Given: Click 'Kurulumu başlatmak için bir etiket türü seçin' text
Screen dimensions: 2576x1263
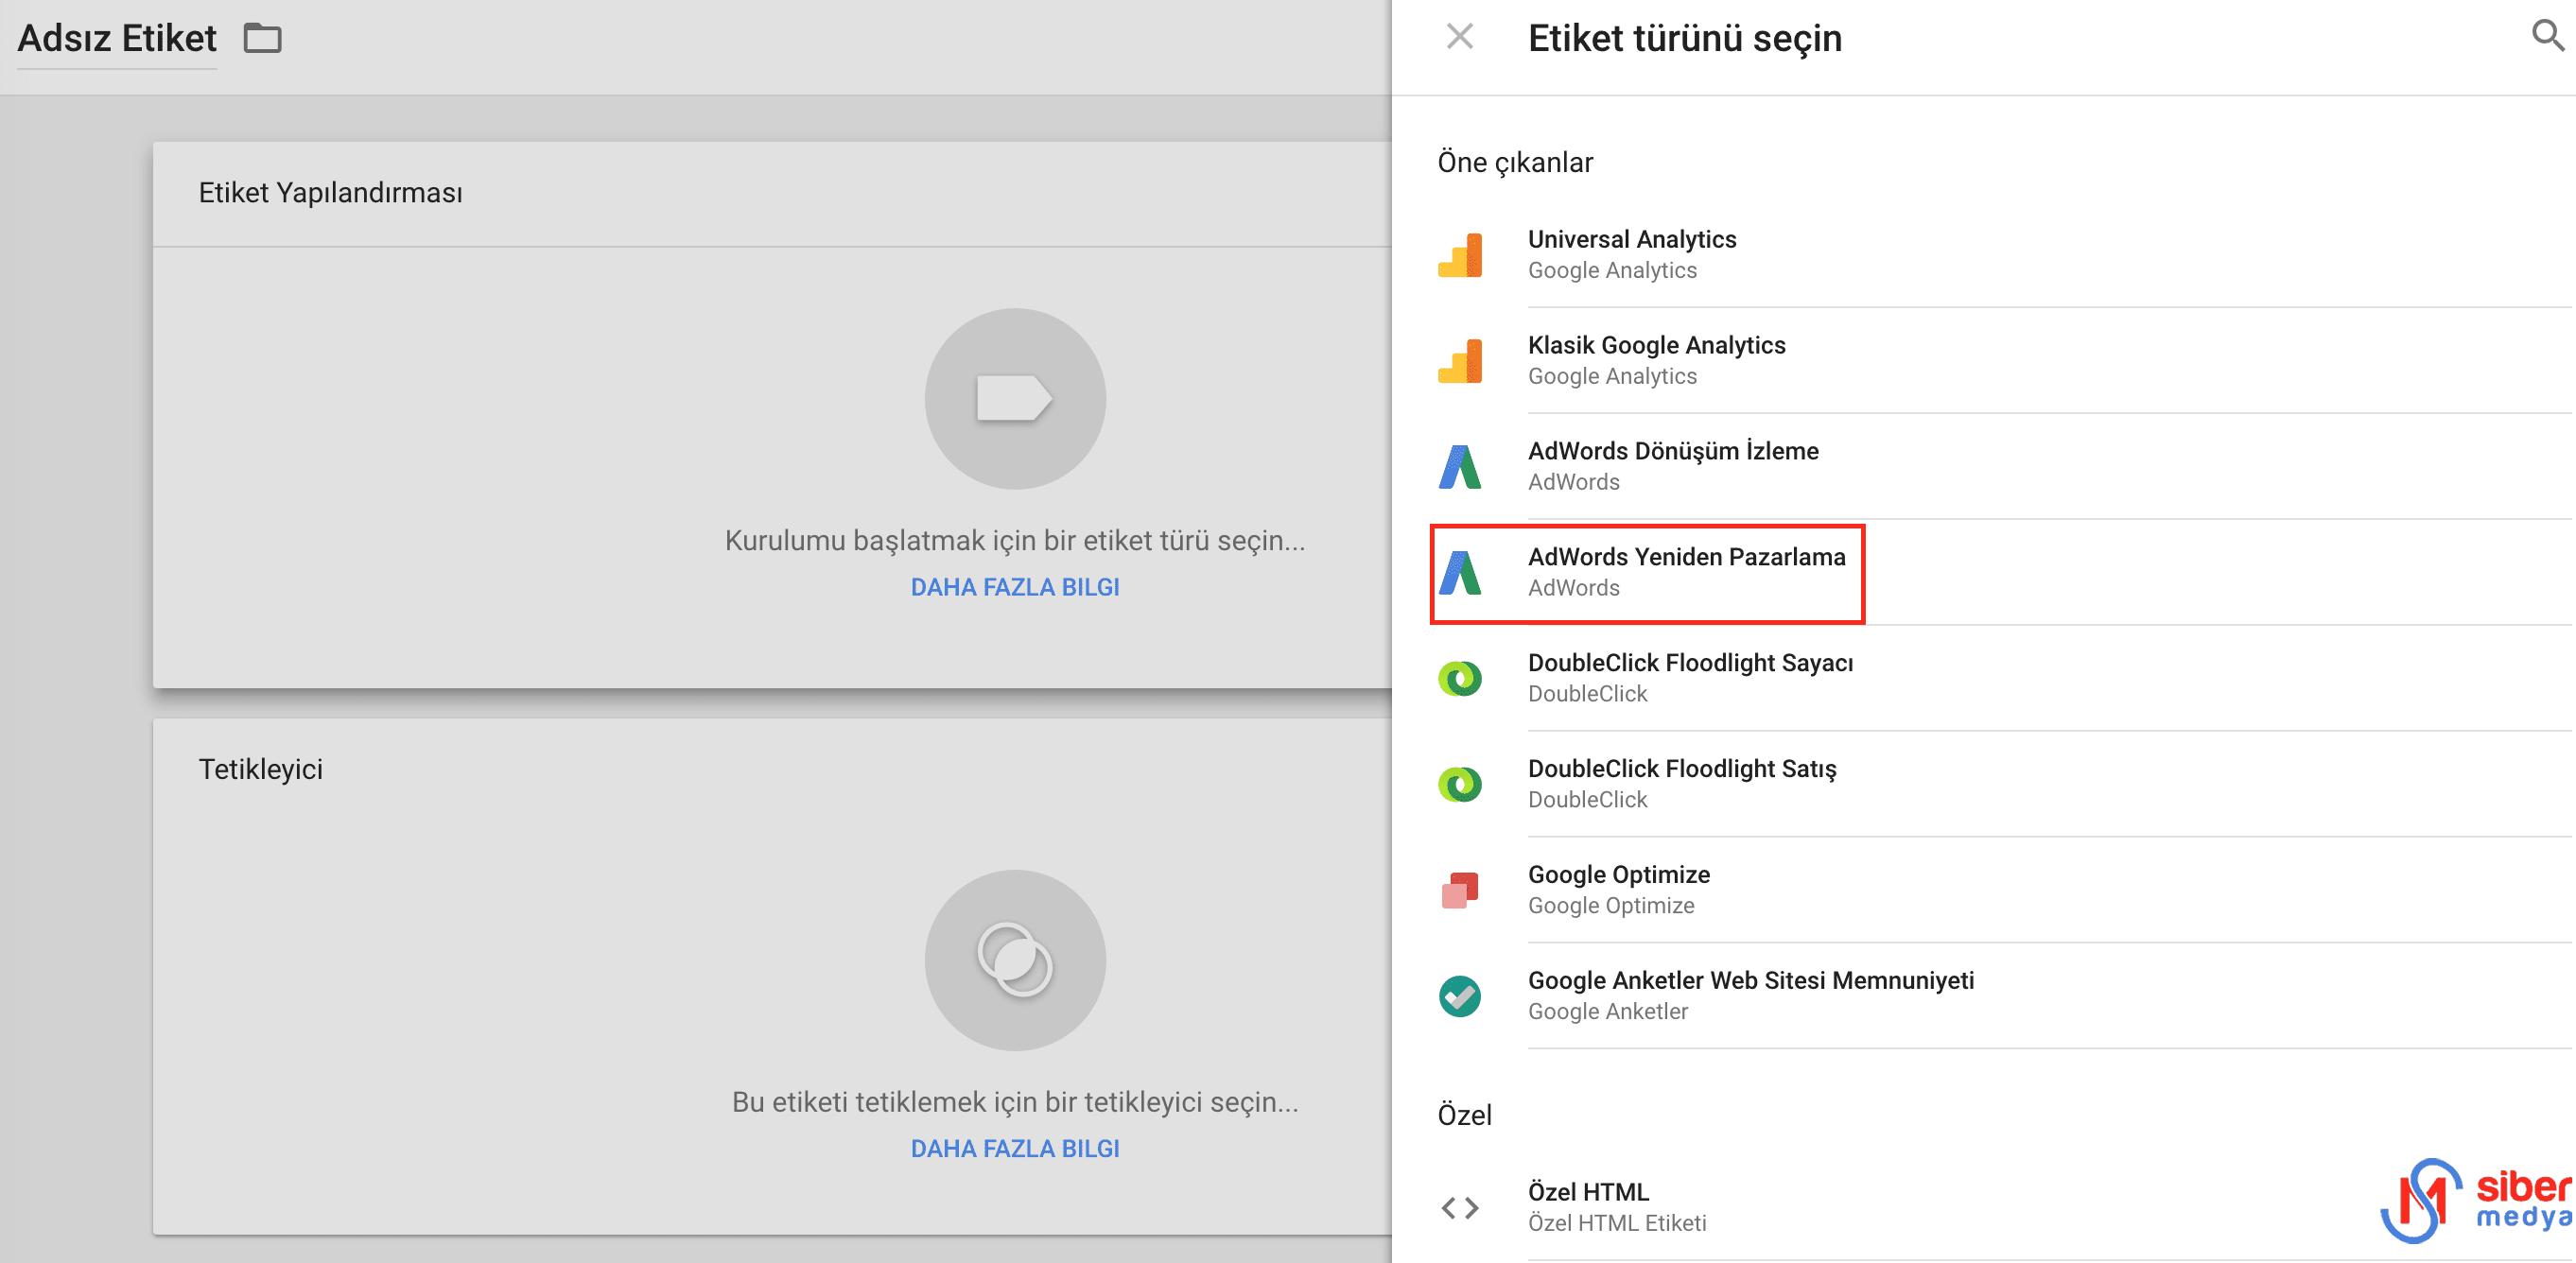Looking at the screenshot, I should tap(1015, 541).
